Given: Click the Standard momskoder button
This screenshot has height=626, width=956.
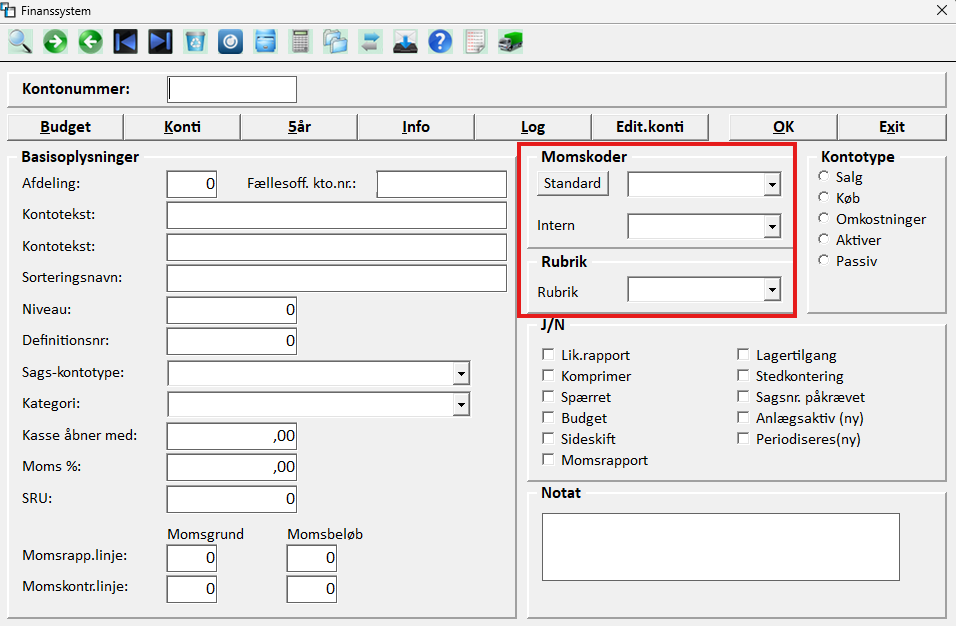Looking at the screenshot, I should (x=573, y=183).
